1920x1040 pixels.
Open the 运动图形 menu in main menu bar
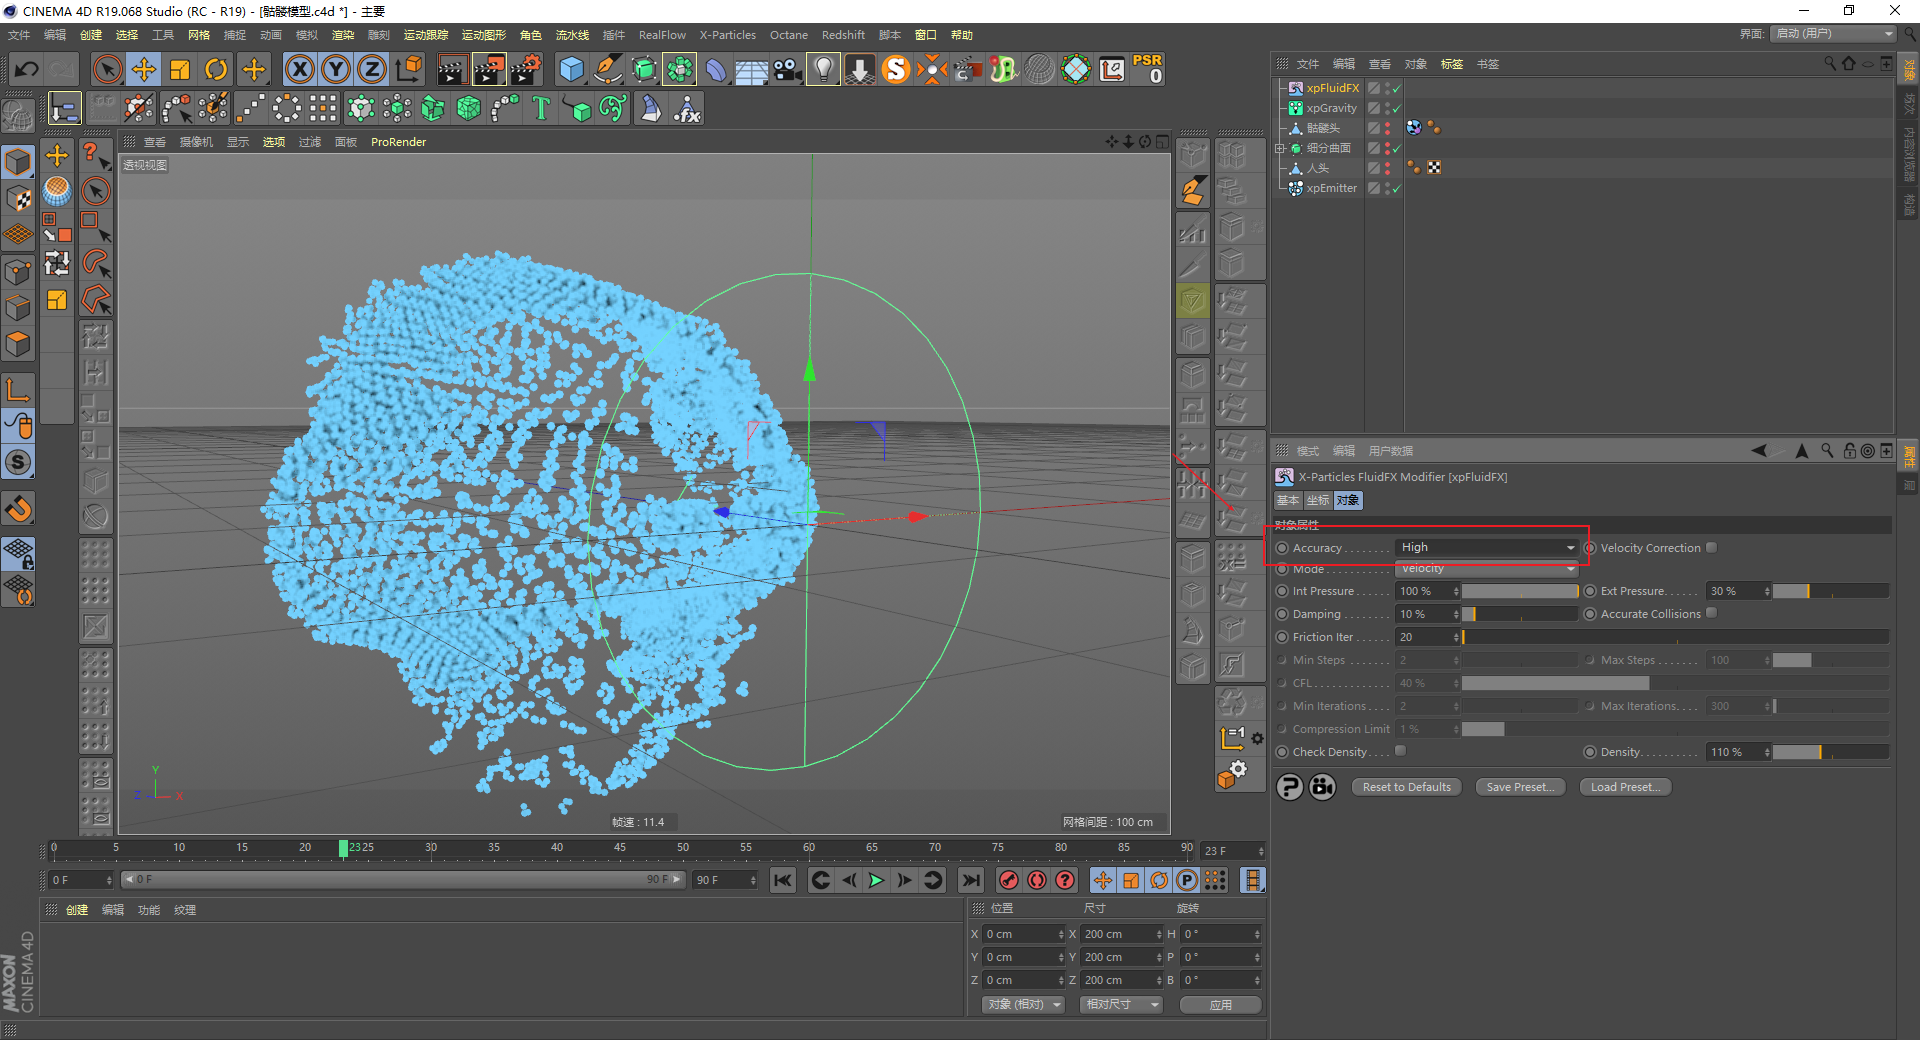(484, 35)
